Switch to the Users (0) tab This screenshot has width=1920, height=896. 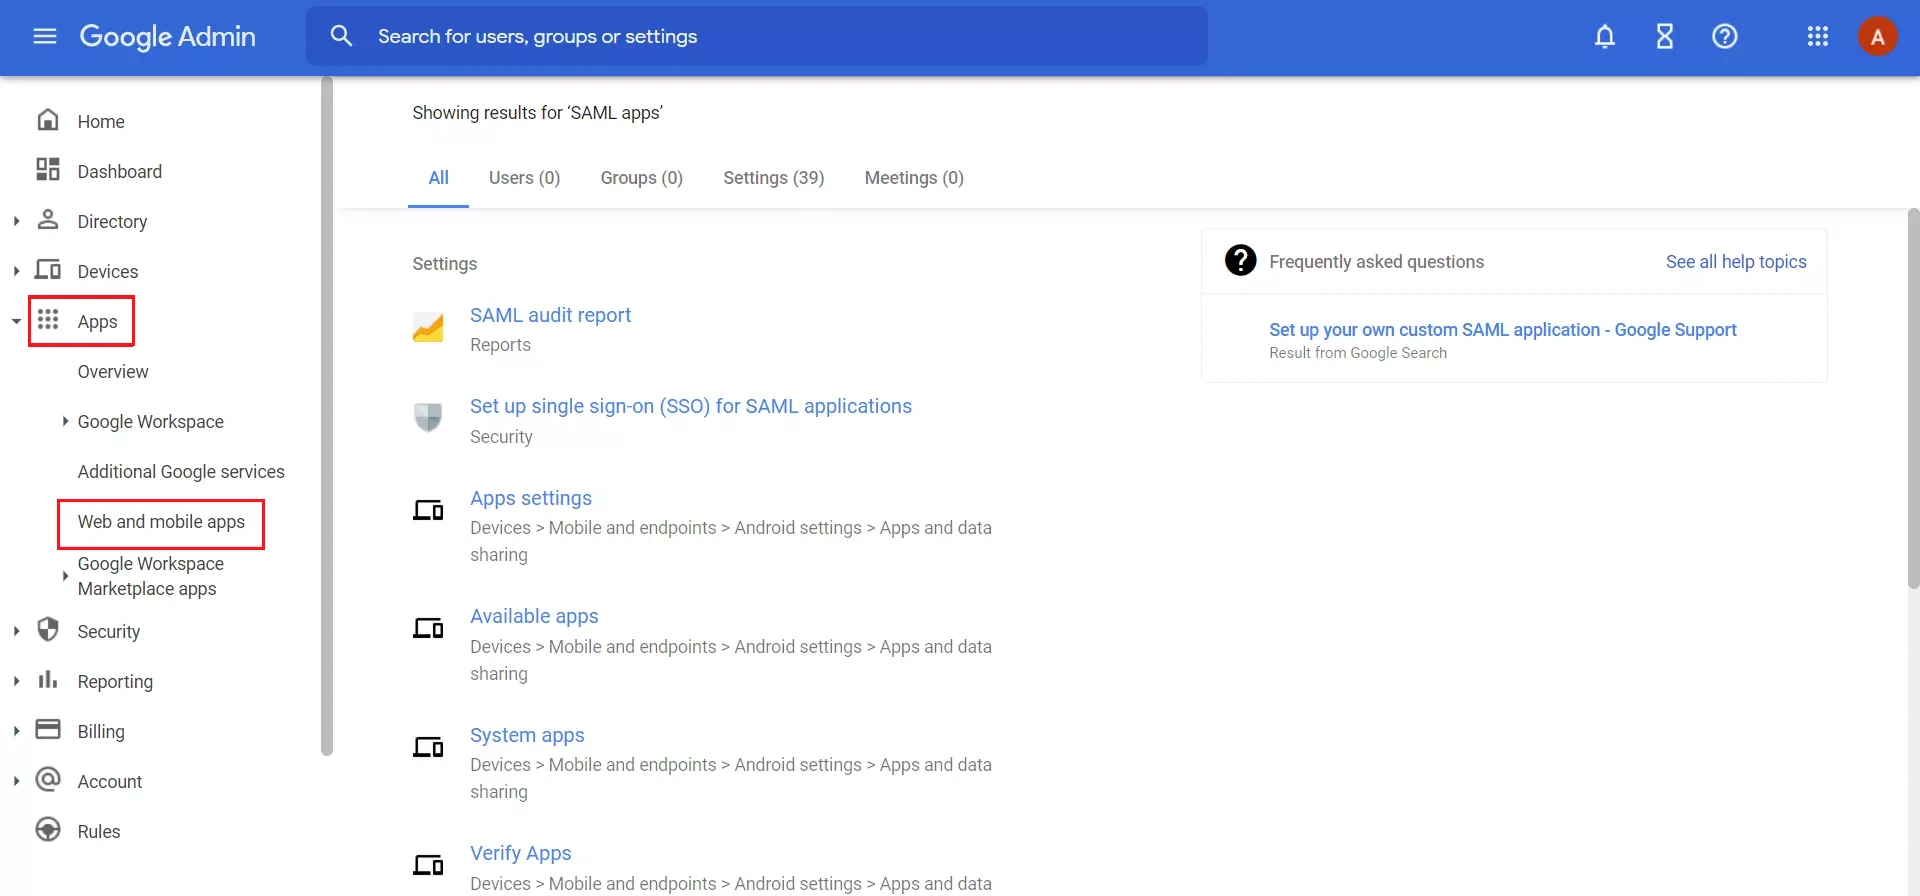[524, 178]
